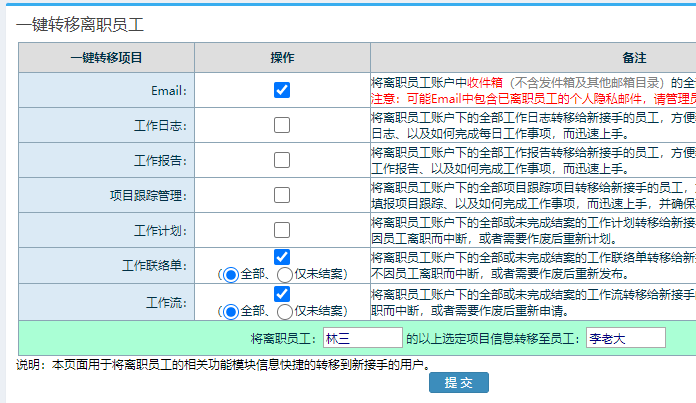Viewport: 696px width, 403px height.
Task: Toggle the 工作流 checkbox off
Action: click(x=282, y=293)
